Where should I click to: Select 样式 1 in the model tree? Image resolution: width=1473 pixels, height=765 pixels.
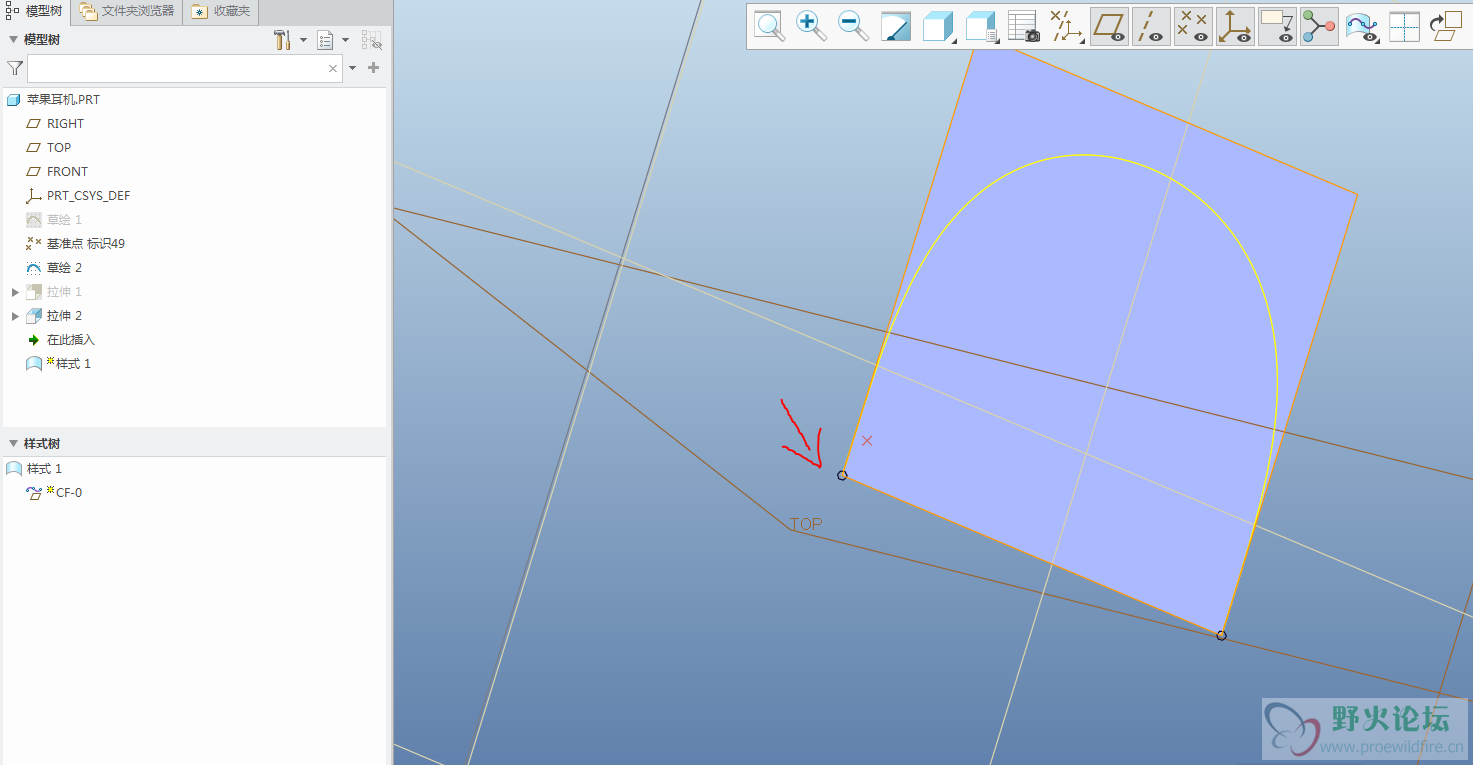tap(73, 364)
